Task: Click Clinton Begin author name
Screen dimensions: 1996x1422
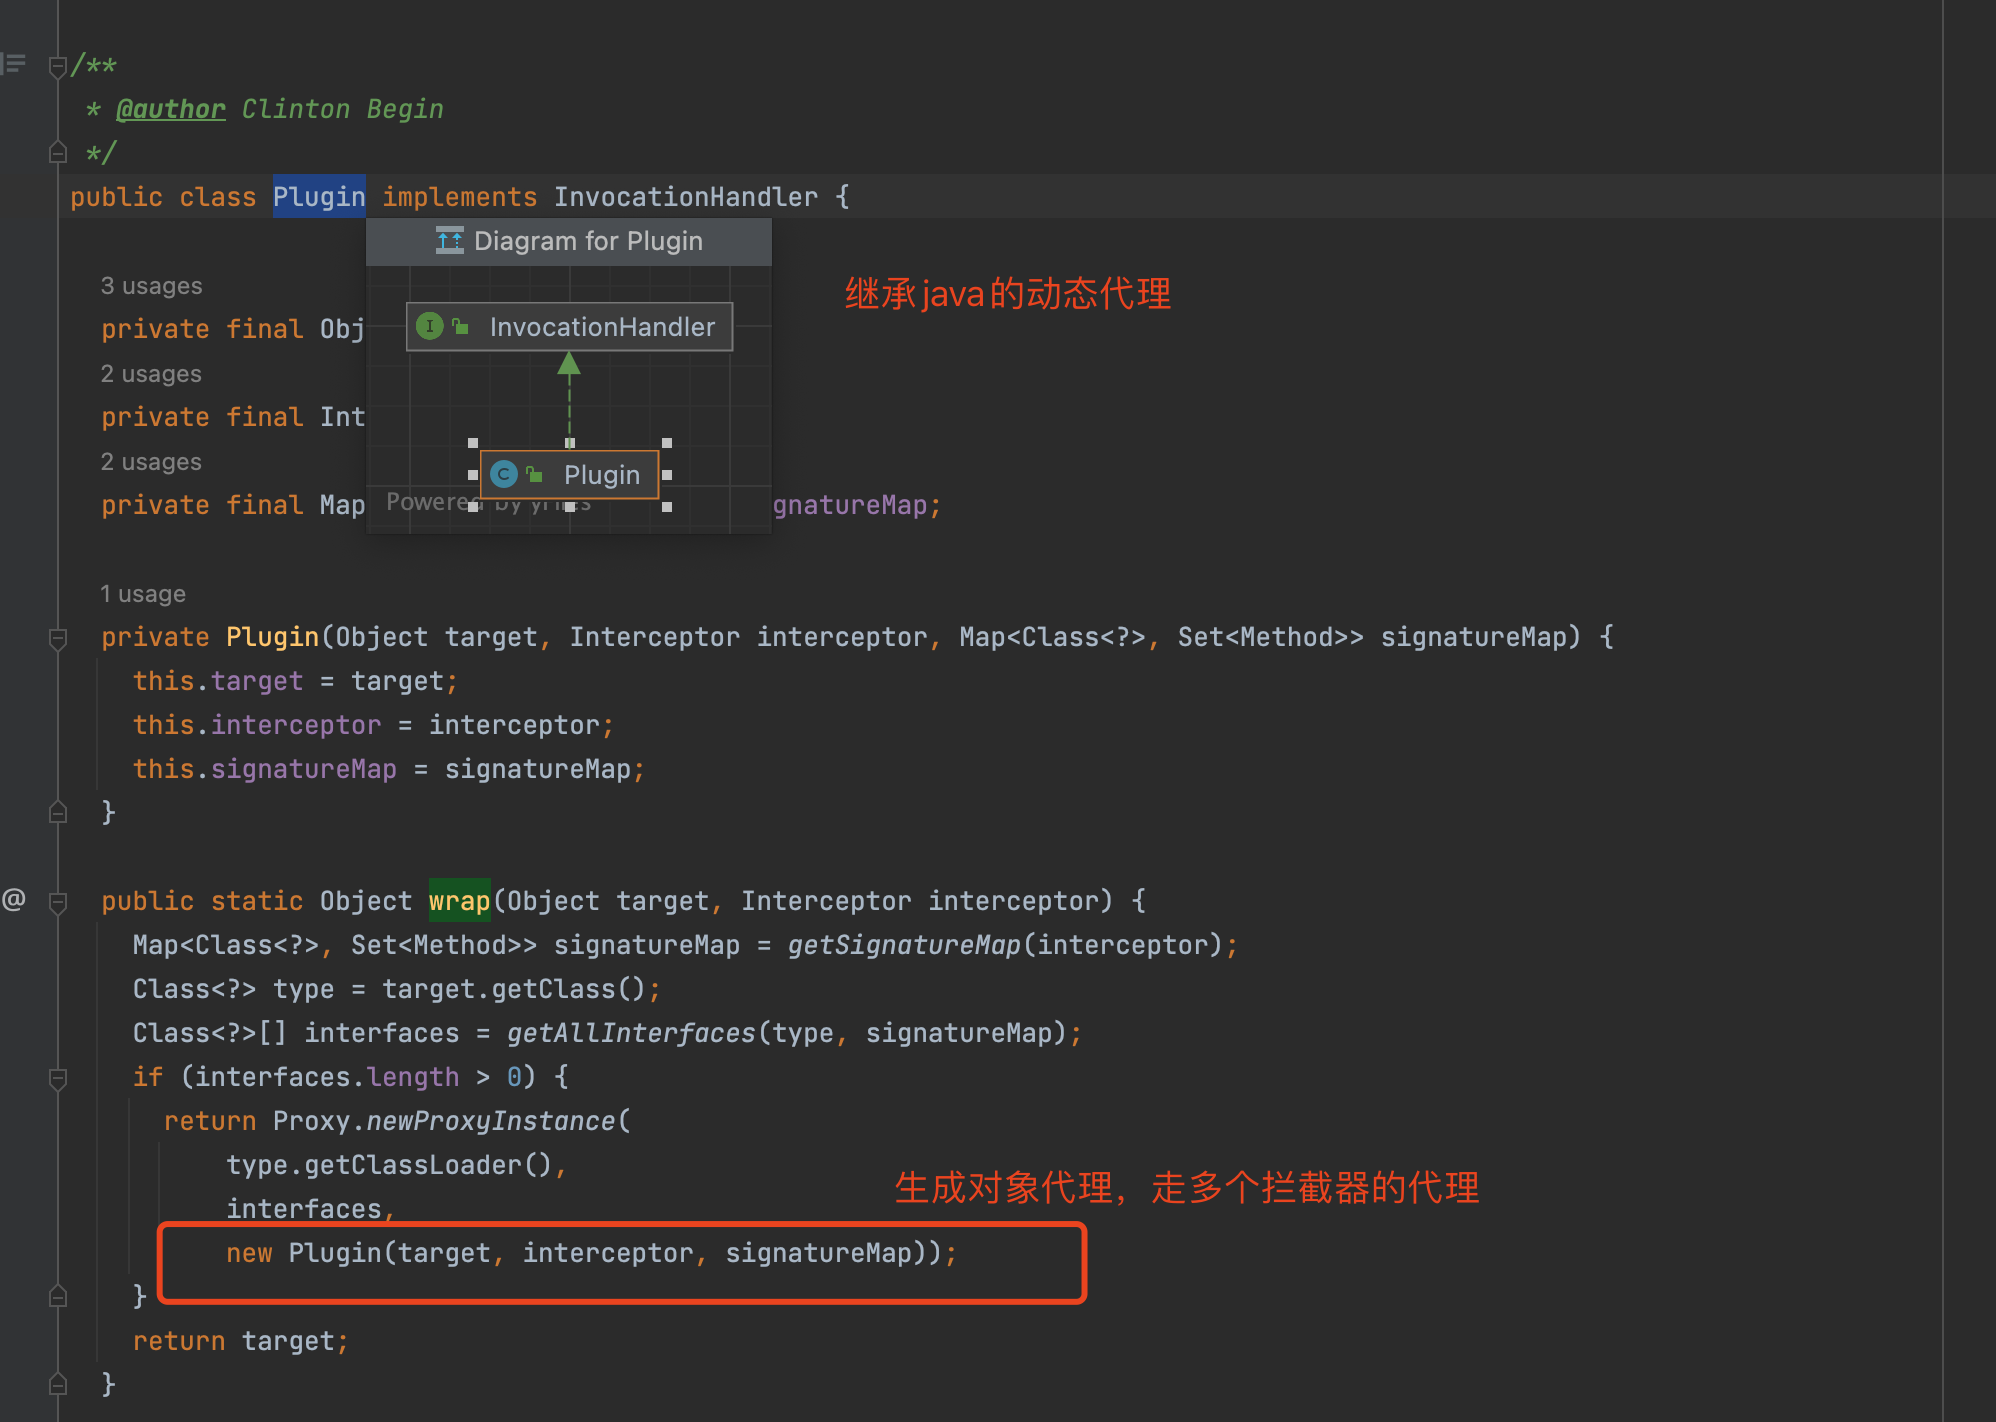Action: tap(343, 109)
